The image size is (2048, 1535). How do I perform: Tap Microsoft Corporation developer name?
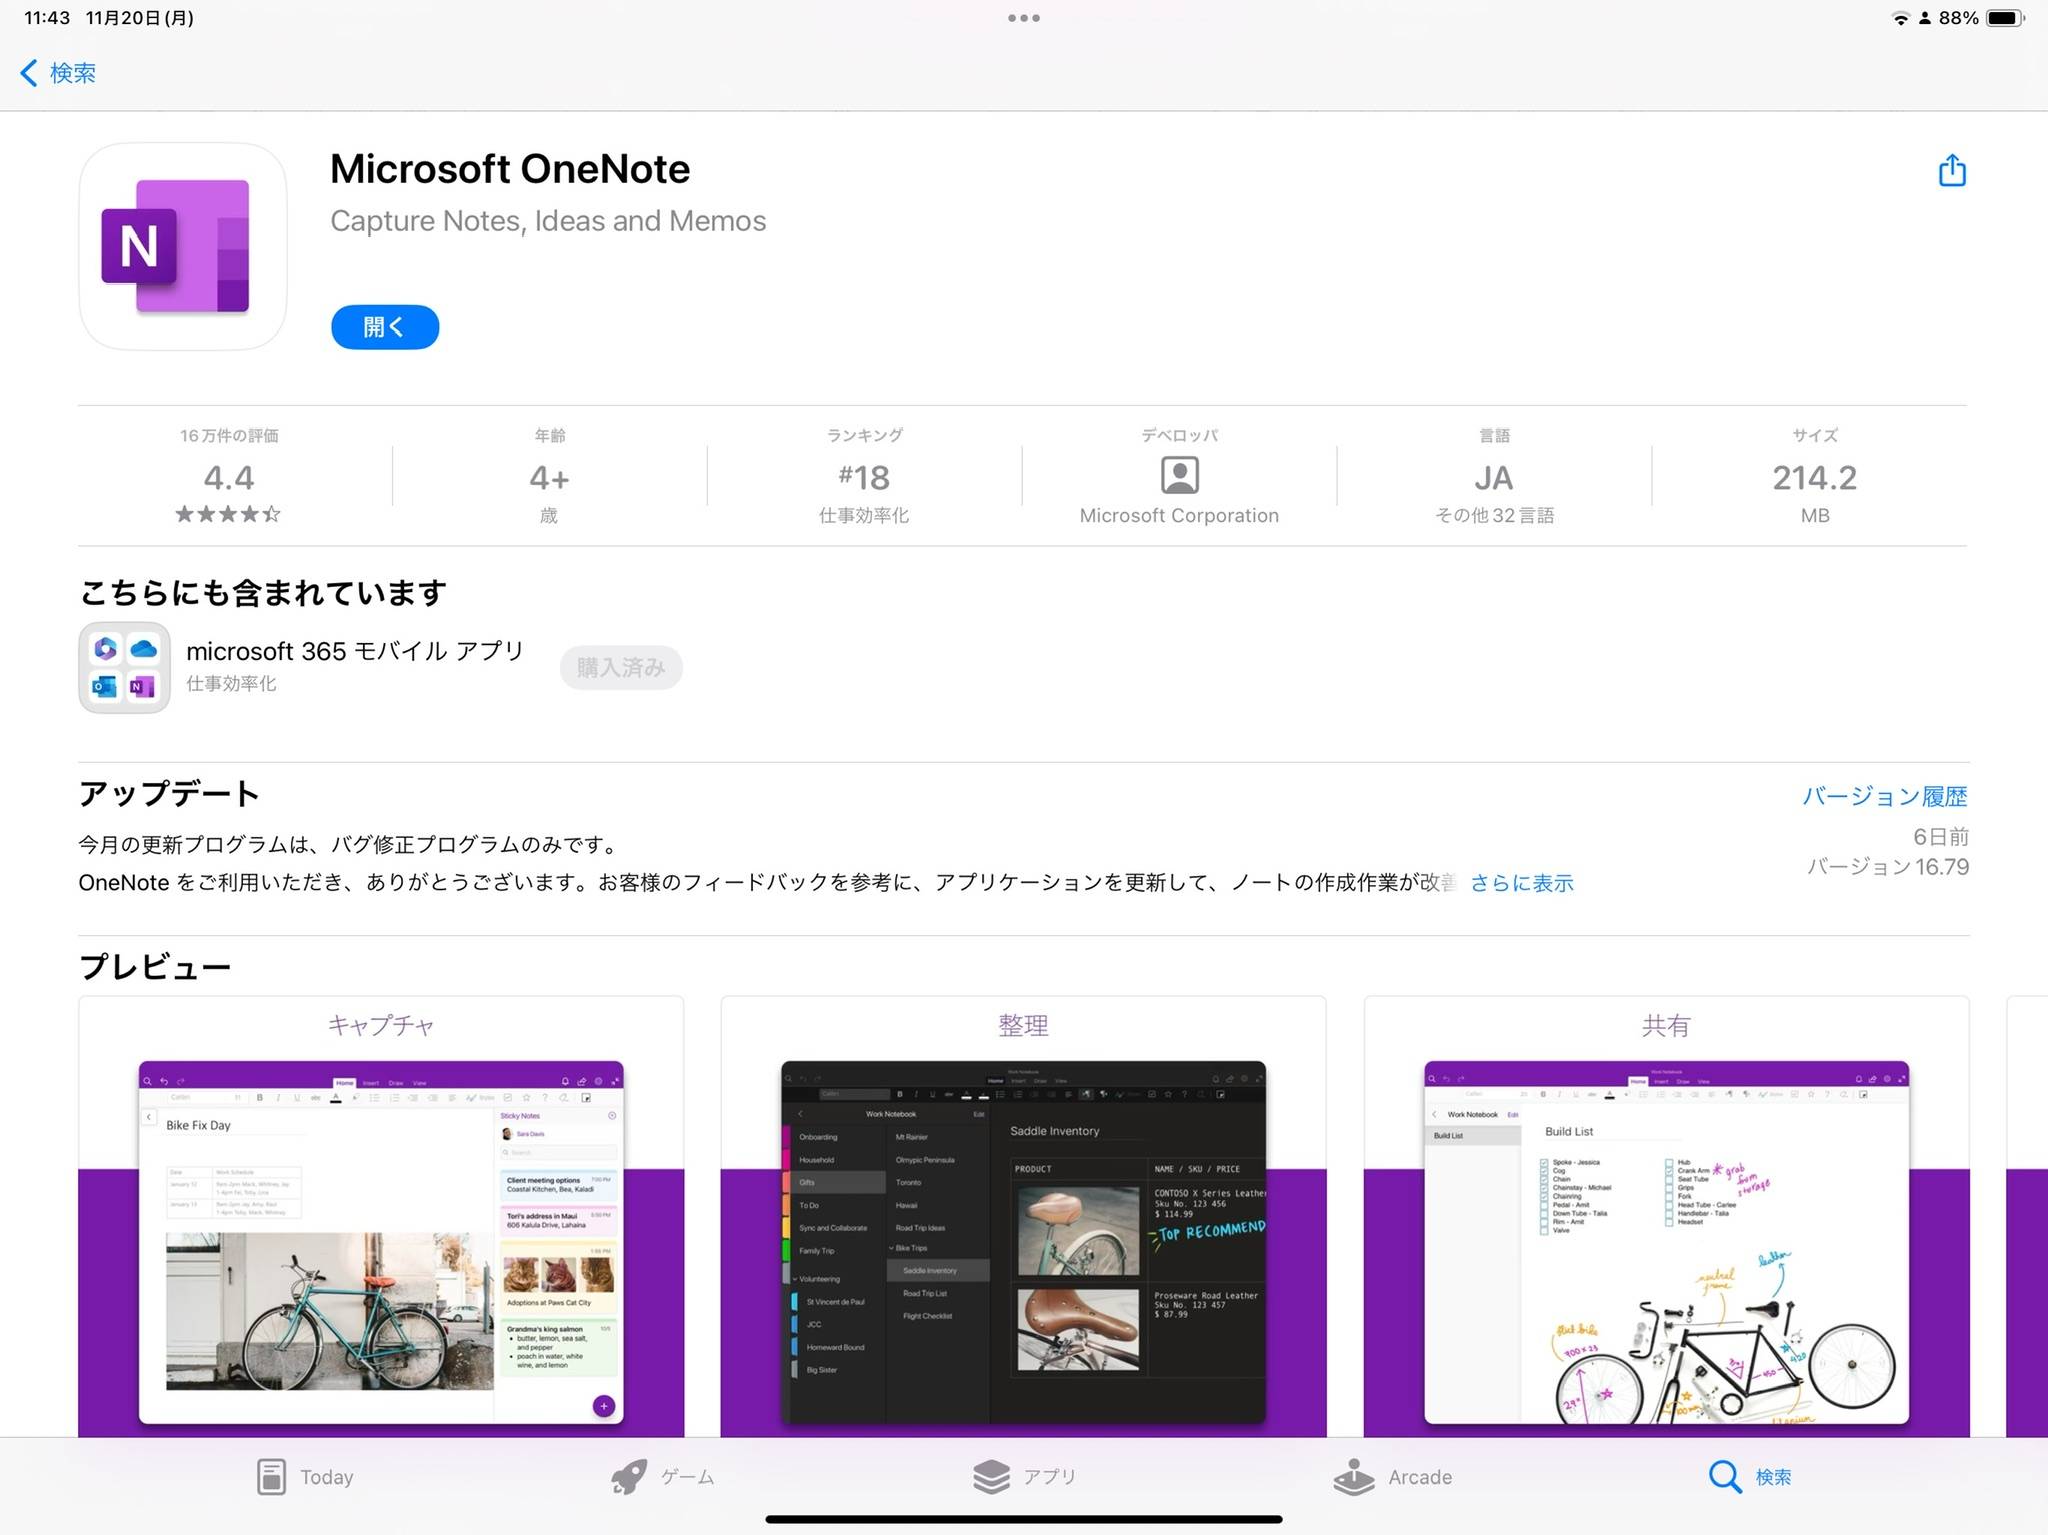[x=1179, y=516]
